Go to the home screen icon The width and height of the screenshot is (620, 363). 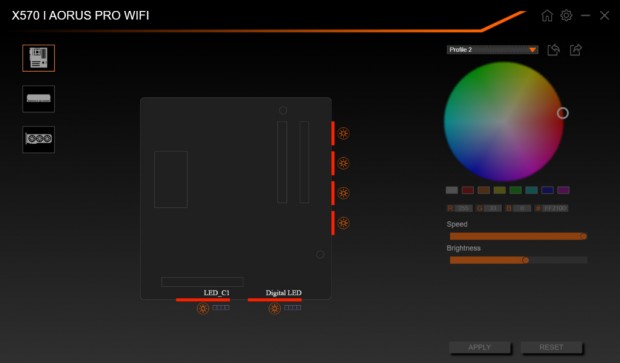(547, 15)
